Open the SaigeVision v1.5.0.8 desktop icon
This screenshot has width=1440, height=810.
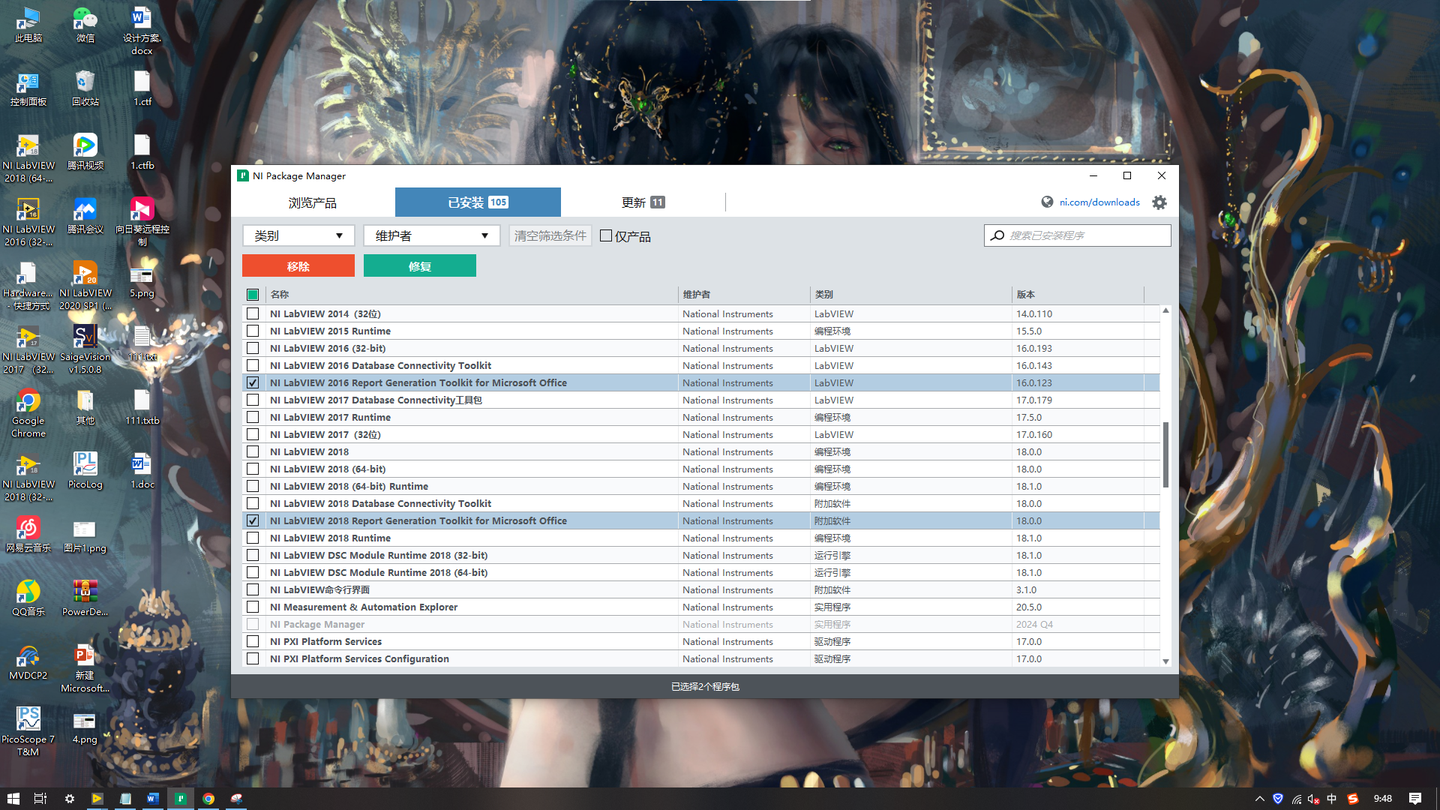(x=85, y=348)
